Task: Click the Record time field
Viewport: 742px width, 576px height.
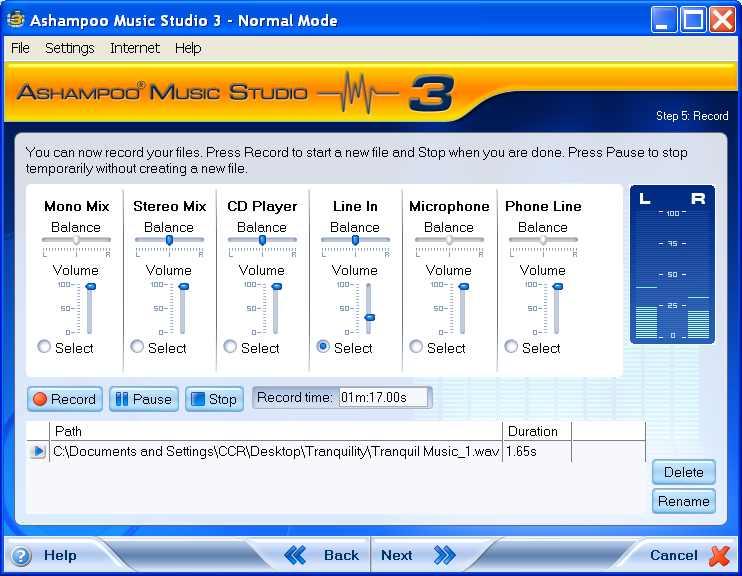Action: pos(384,398)
